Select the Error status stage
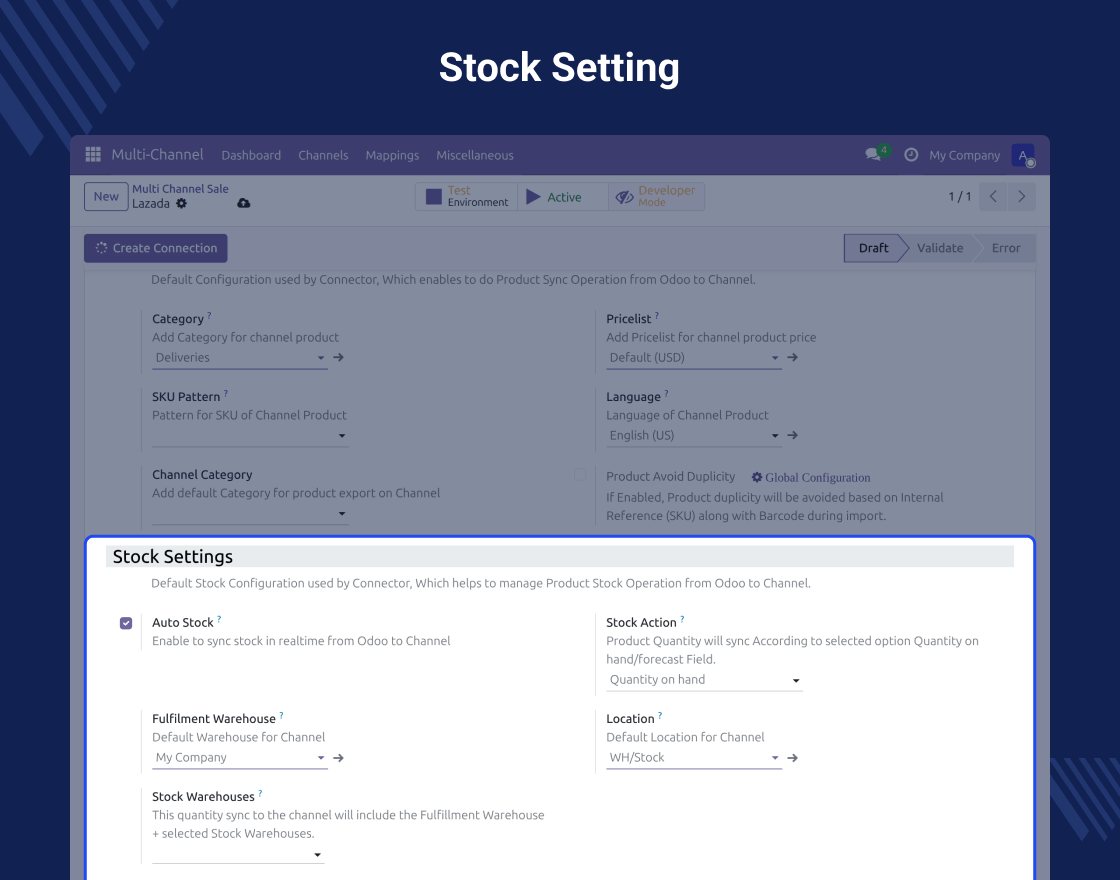 coord(1006,248)
